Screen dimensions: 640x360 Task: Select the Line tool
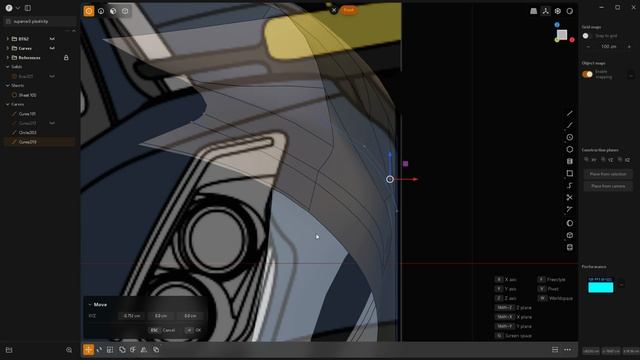point(569,113)
